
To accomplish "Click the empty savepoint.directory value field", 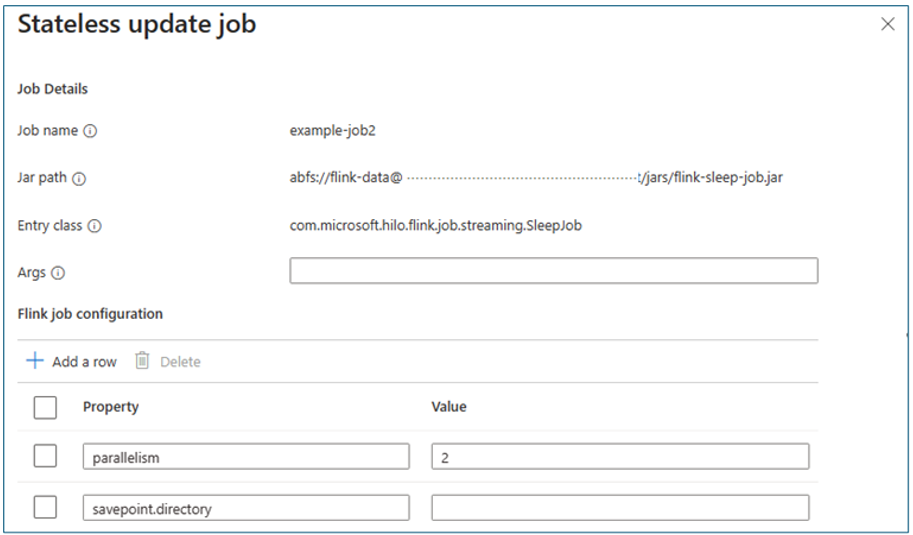I will point(620,508).
